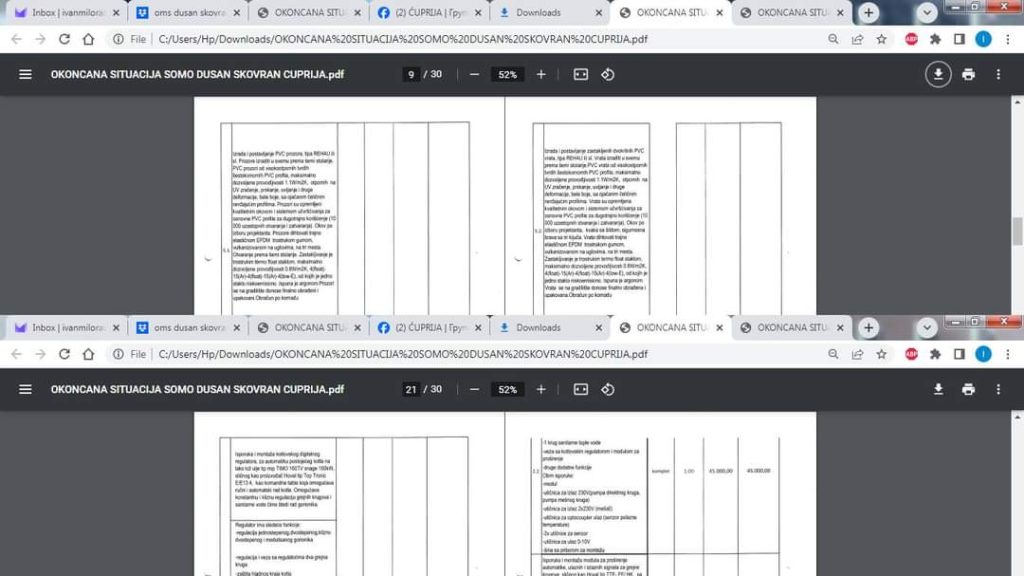This screenshot has width=1024, height=576.
Task: Download the PDF in the page 9 viewer
Action: (x=938, y=75)
